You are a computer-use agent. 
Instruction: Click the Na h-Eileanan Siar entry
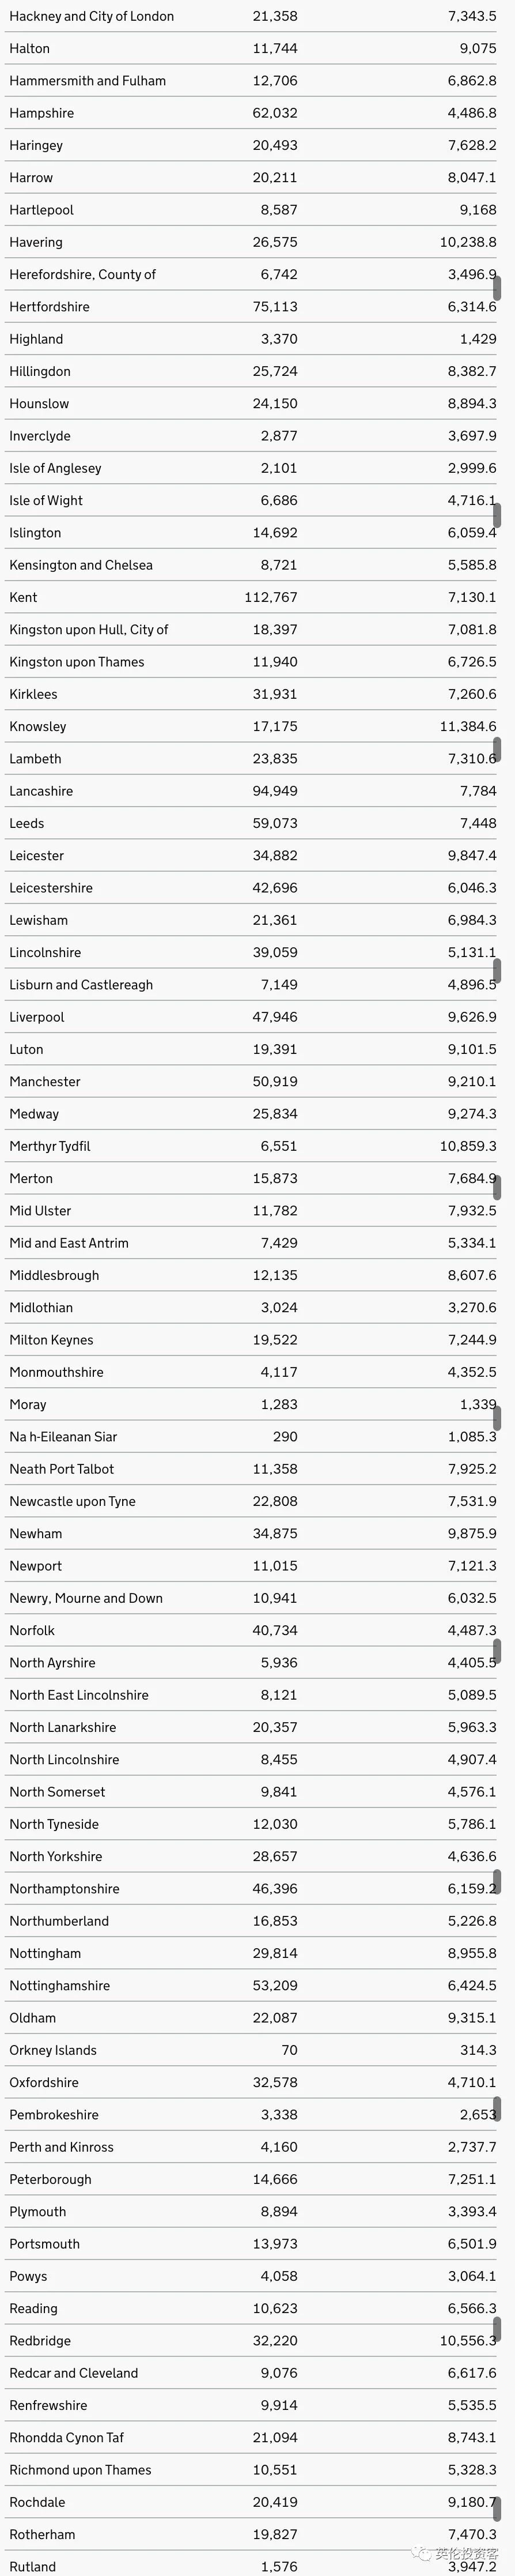point(63,1436)
